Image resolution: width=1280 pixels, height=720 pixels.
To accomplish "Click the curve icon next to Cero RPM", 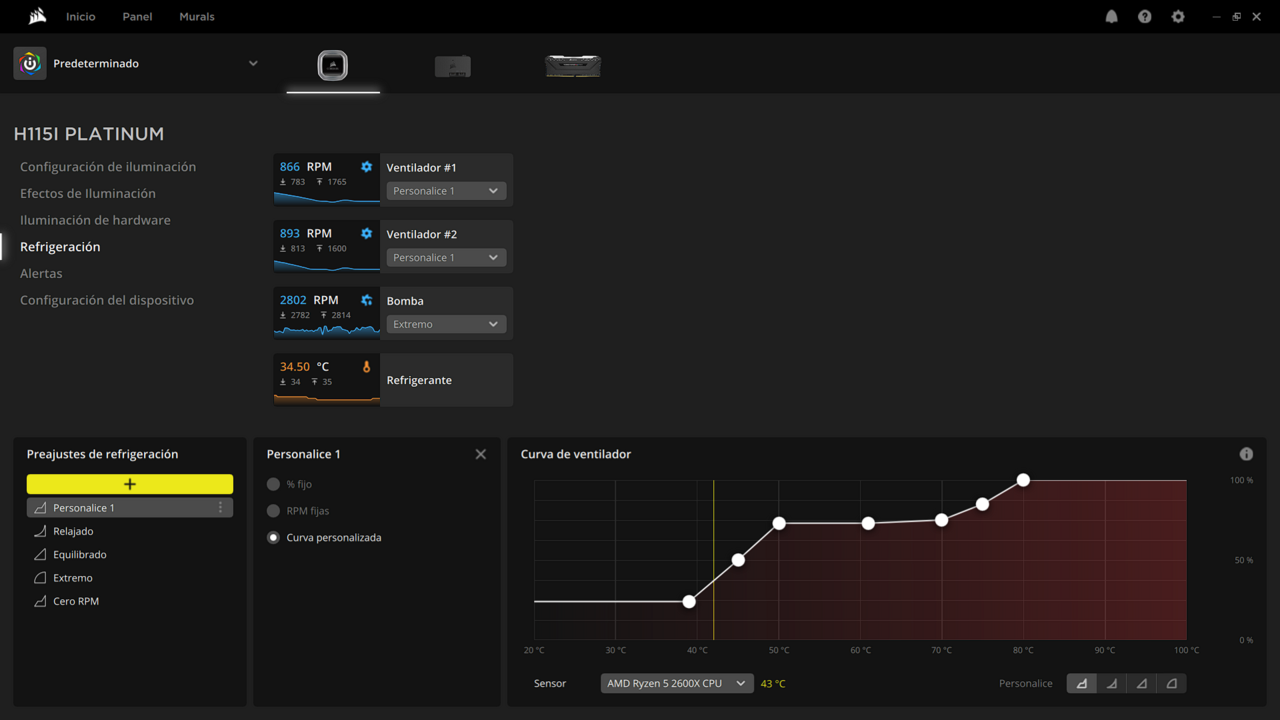I will [40, 601].
